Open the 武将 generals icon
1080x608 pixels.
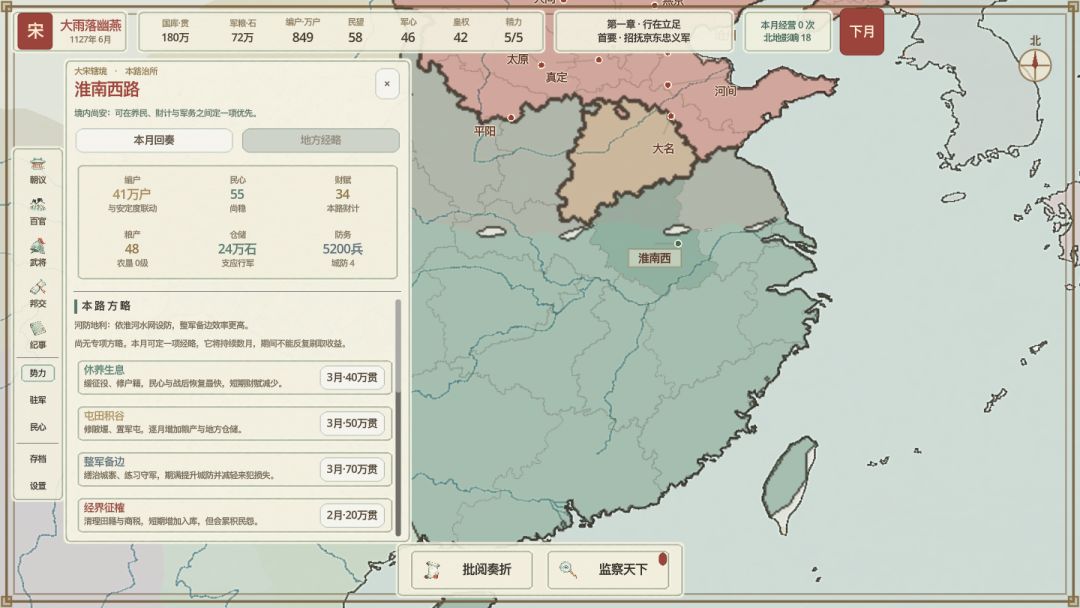[x=37, y=253]
